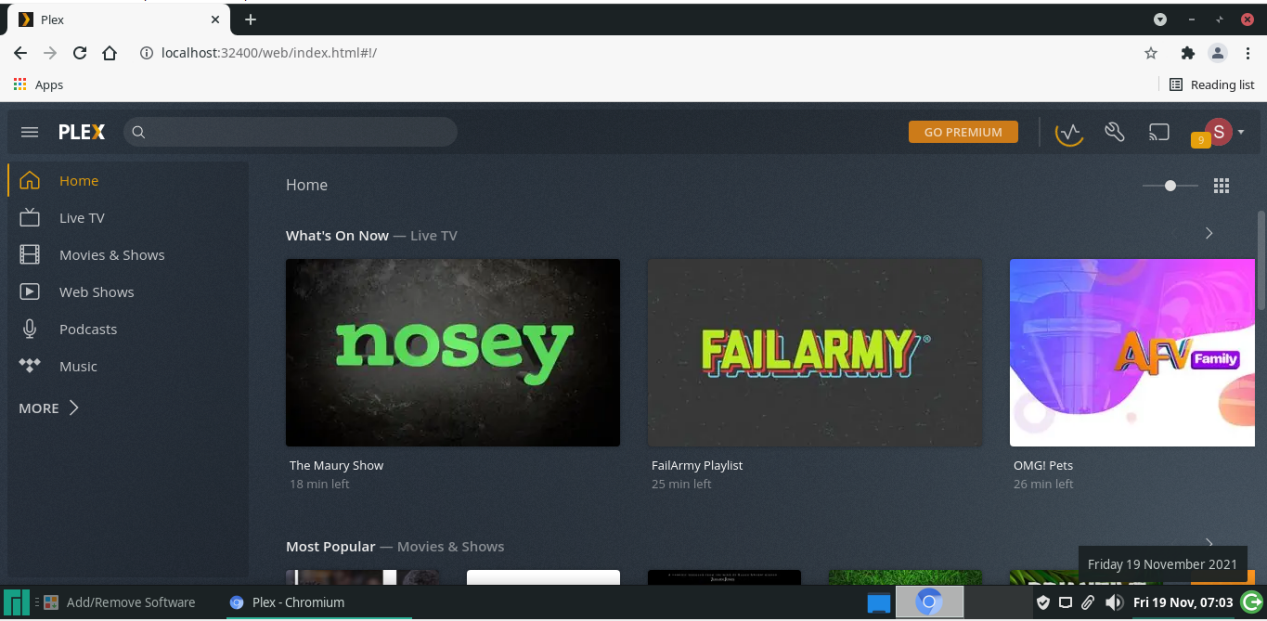Open the volume speaker tray icon
The height and width of the screenshot is (621, 1267).
point(1114,602)
